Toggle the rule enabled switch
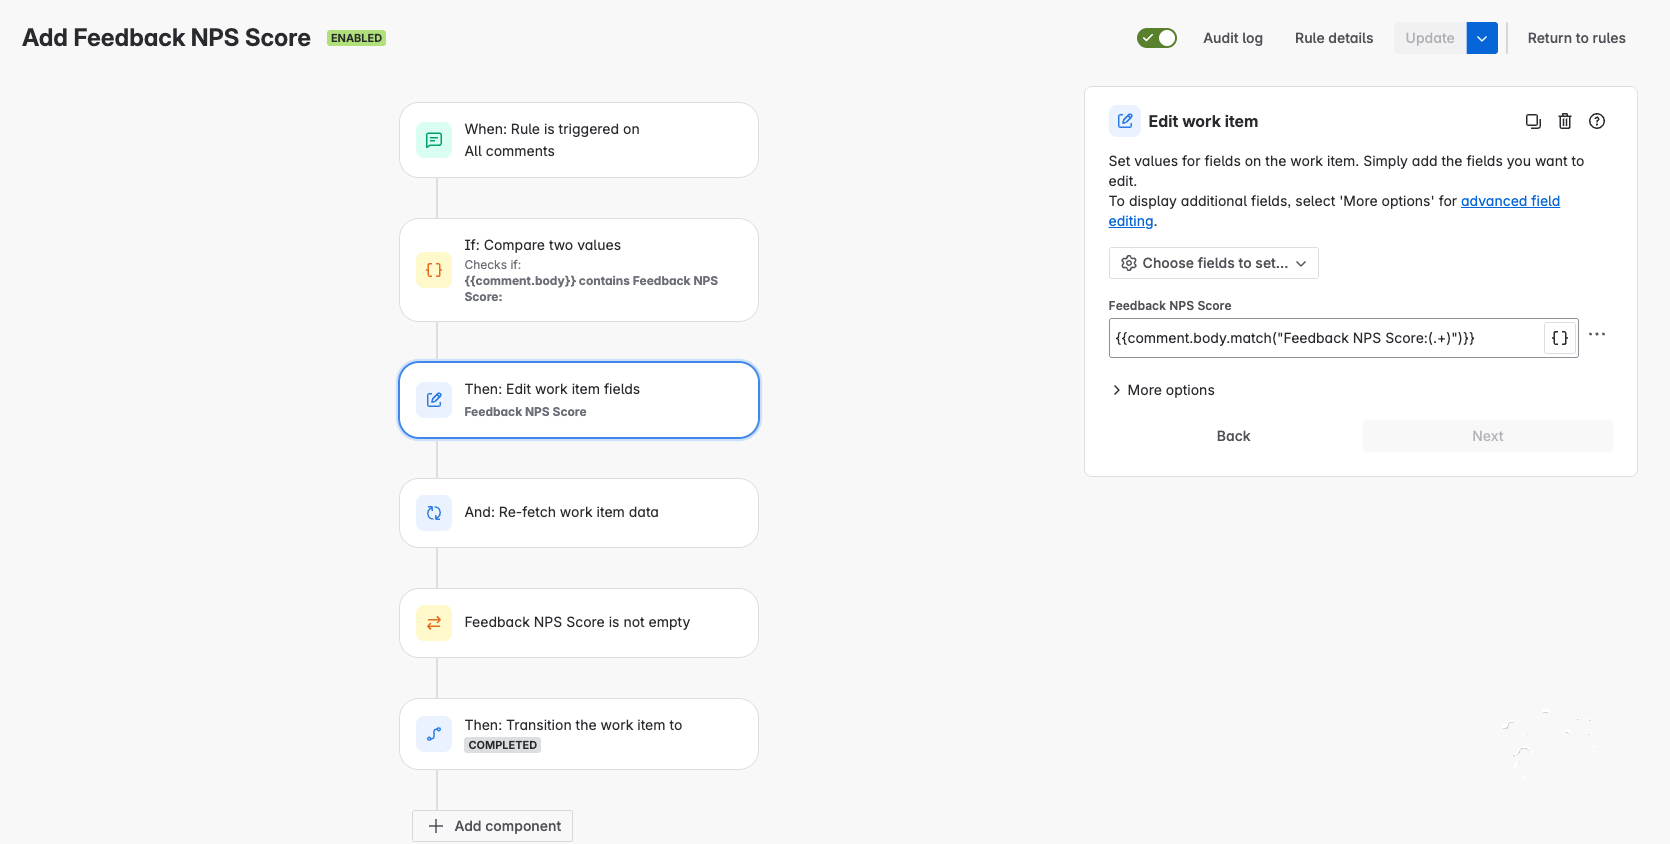1670x844 pixels. click(1157, 38)
